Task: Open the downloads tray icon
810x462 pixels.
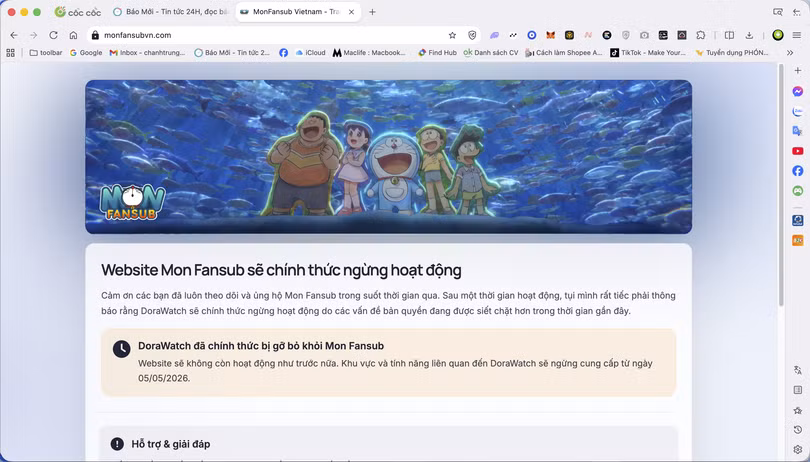Action: (x=749, y=35)
